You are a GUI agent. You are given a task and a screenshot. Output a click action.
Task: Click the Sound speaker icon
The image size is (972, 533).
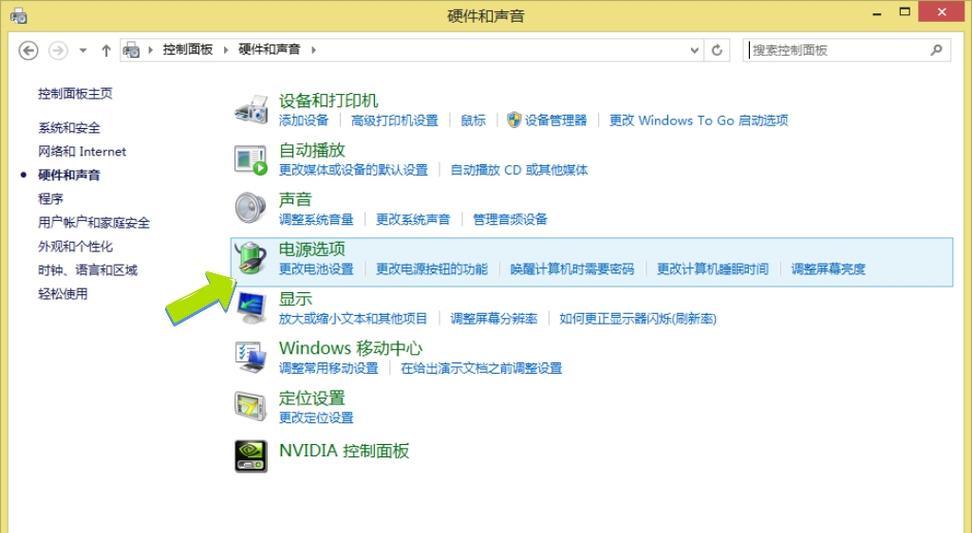[x=251, y=208]
